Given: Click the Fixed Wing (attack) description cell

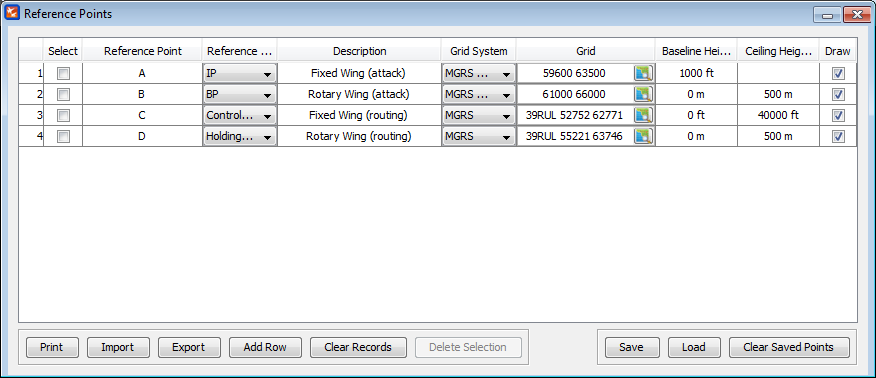Looking at the screenshot, I should [359, 73].
